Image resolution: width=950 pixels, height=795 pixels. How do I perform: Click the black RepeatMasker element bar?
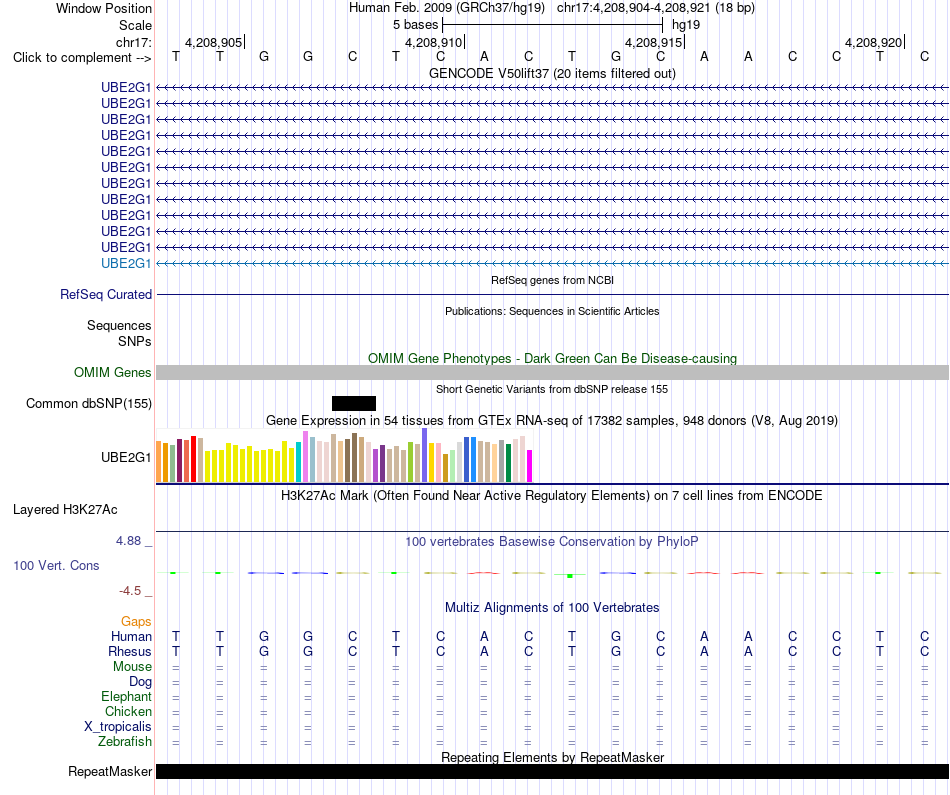(552, 771)
